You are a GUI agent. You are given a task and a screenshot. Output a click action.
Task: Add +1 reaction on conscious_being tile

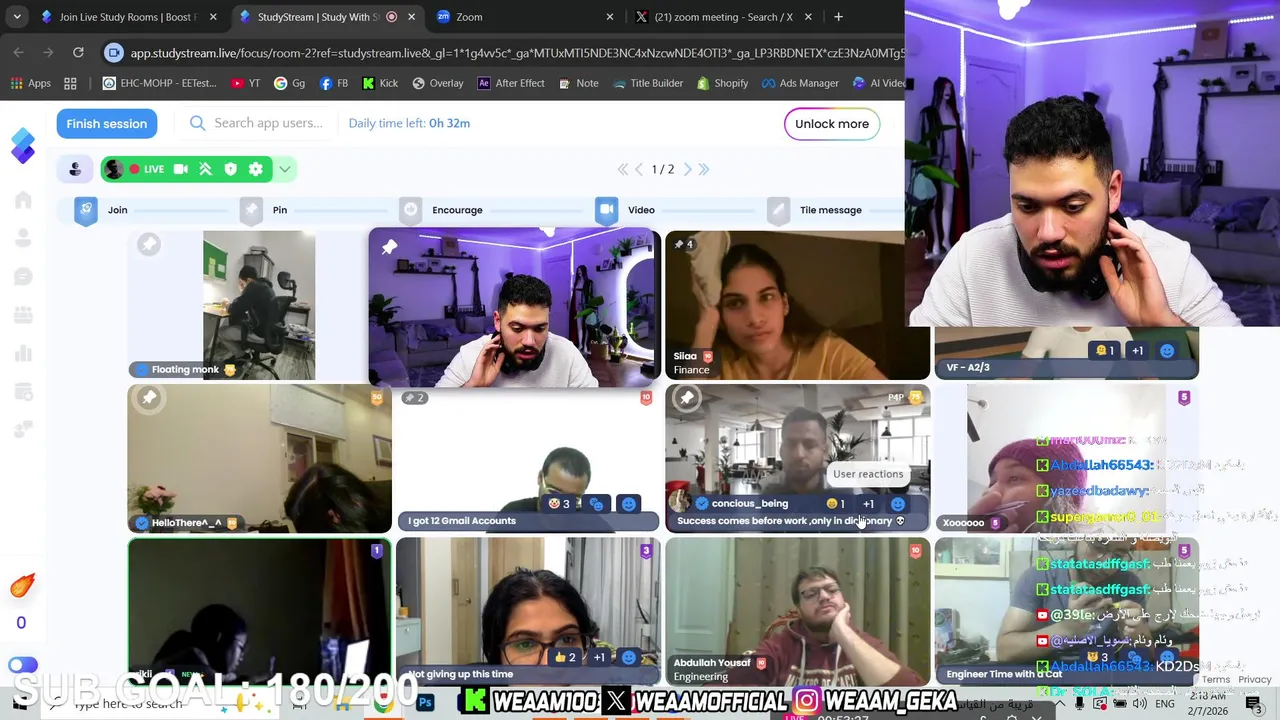868,504
